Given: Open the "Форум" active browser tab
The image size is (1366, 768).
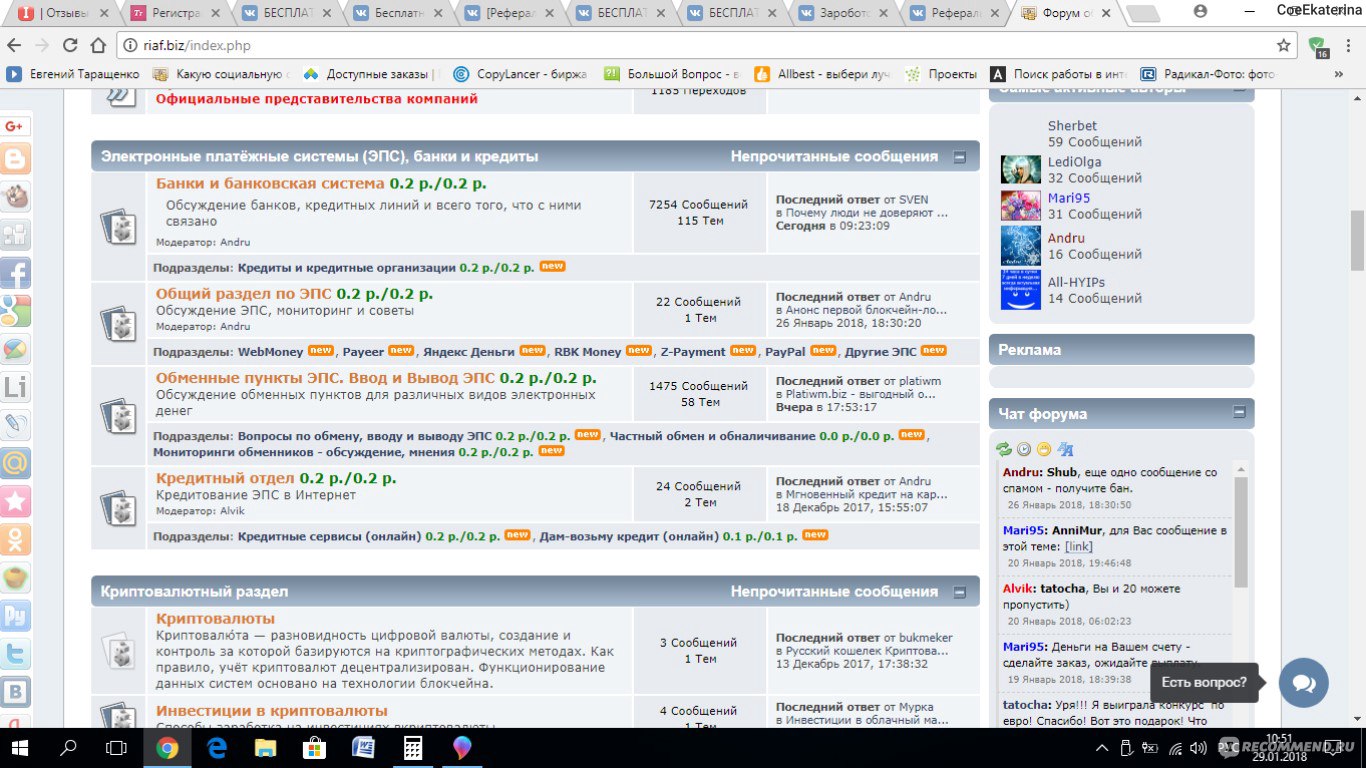Looking at the screenshot, I should (x=1067, y=14).
